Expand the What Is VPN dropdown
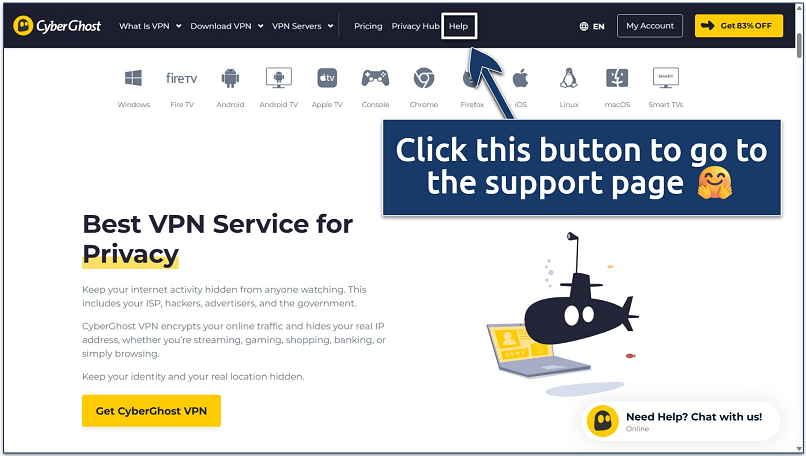The width and height of the screenshot is (806, 456). (x=150, y=26)
